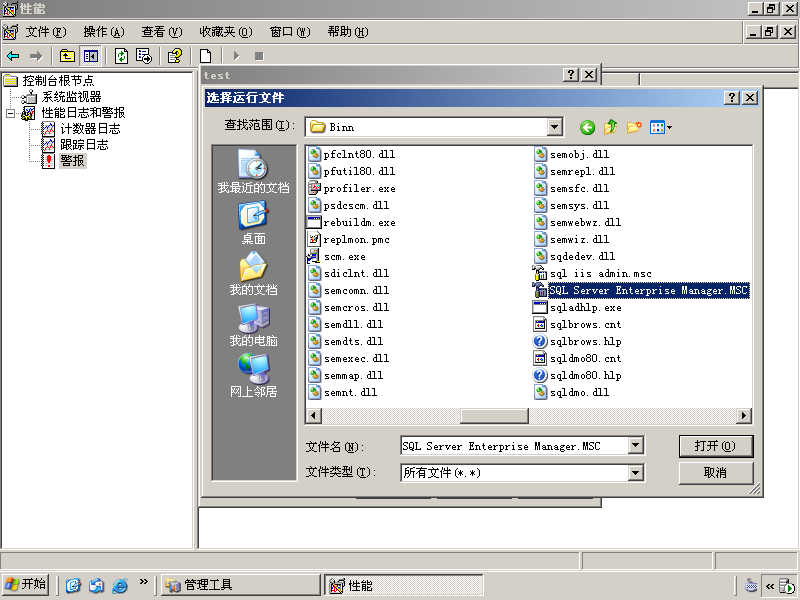The height and width of the screenshot is (600, 800).
Task: Select the semwebwz.dll file
Action: (x=577, y=222)
